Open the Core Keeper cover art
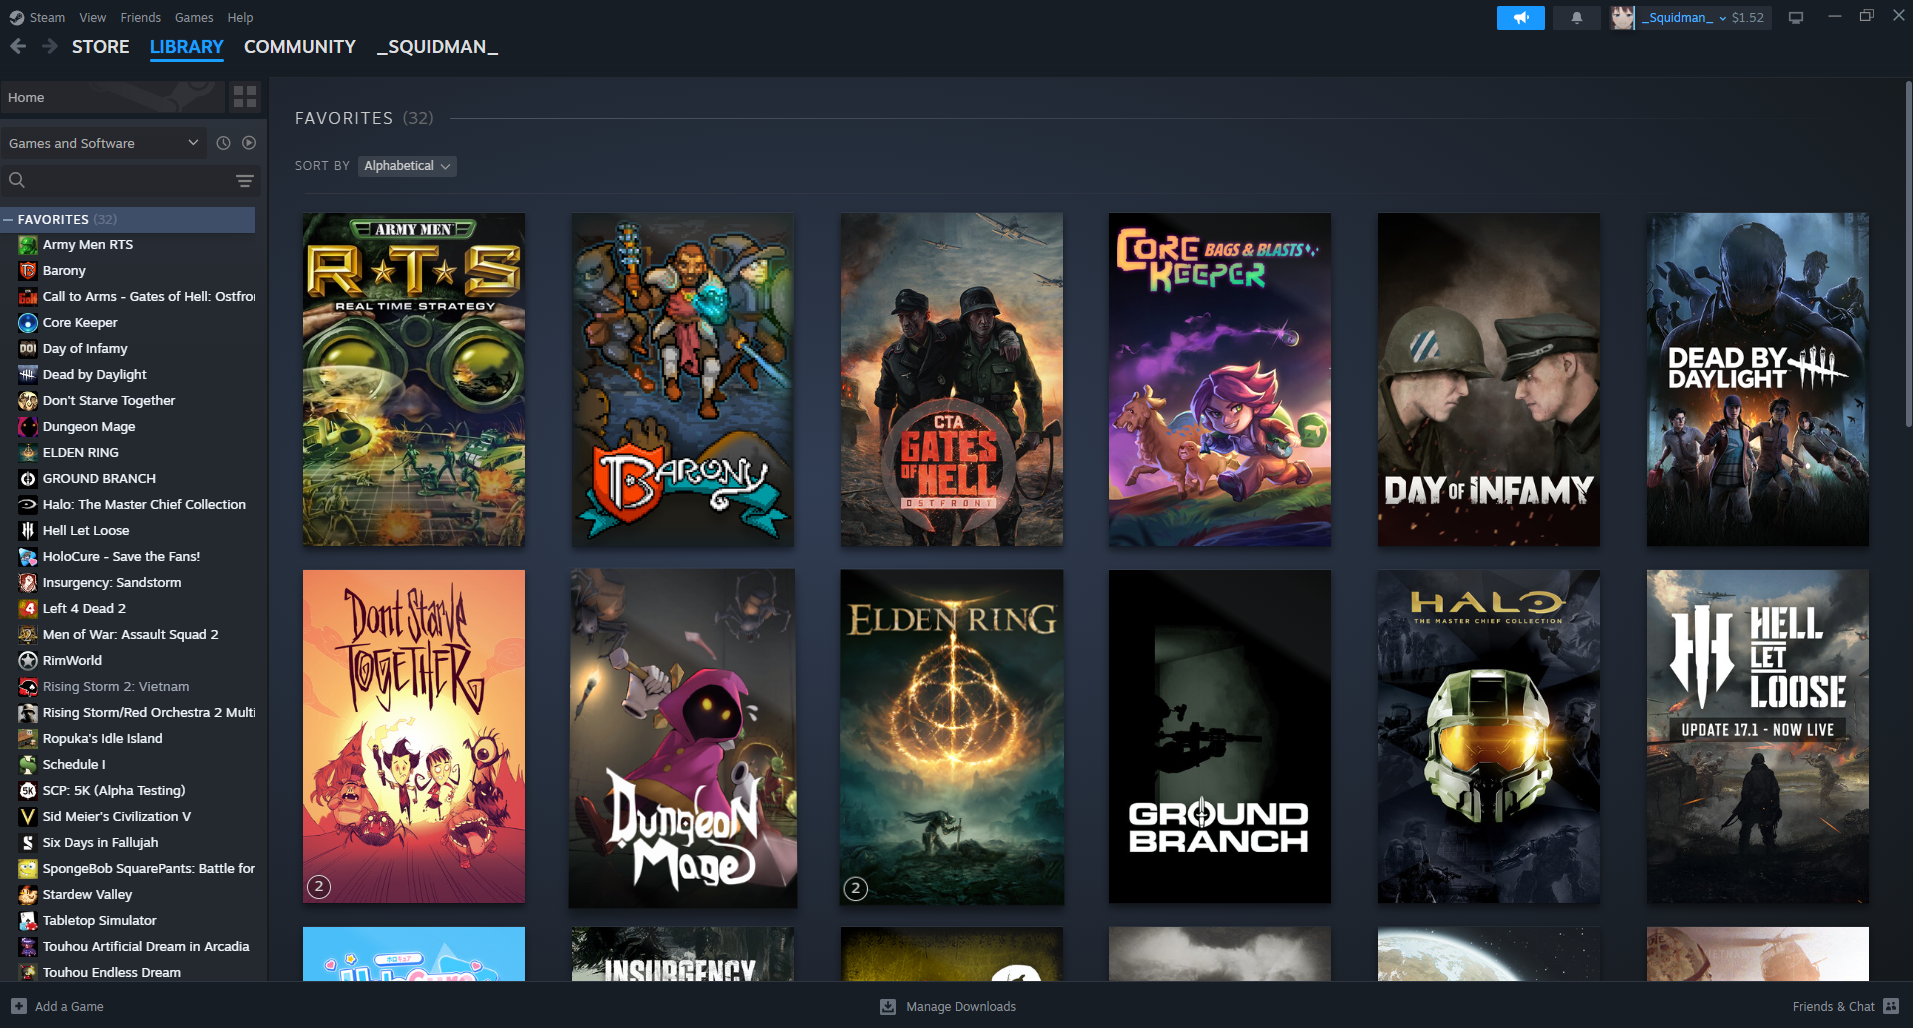Screen dimensions: 1913x1028 (x=1220, y=380)
